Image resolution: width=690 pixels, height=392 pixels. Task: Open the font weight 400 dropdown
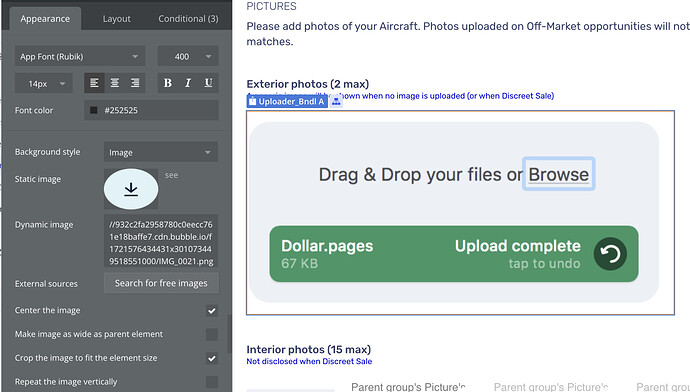tap(188, 56)
